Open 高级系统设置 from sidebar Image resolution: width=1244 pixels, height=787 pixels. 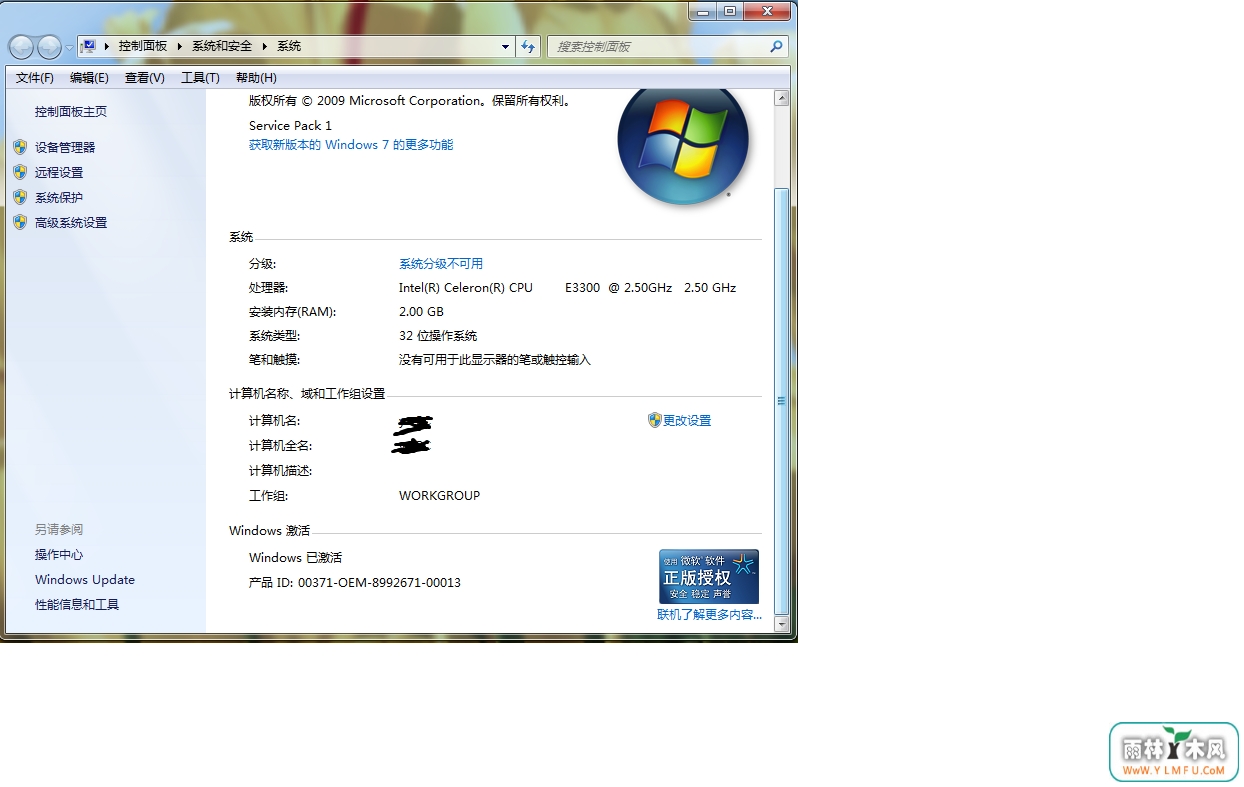(x=71, y=222)
